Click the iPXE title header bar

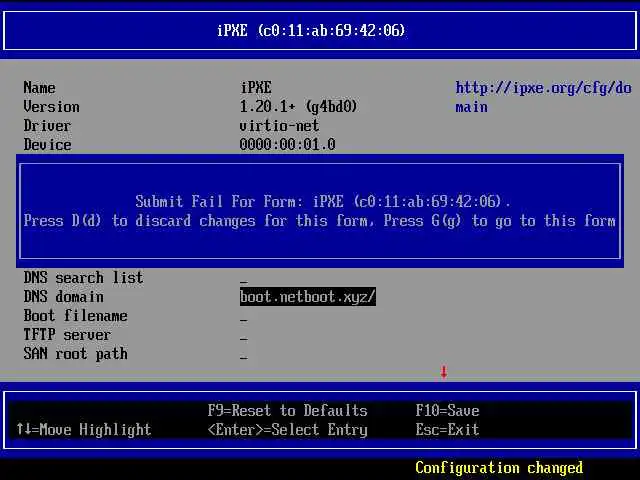(x=320, y=31)
